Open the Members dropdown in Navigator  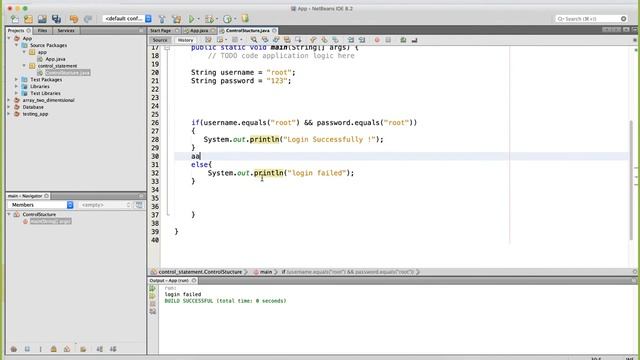click(40, 205)
